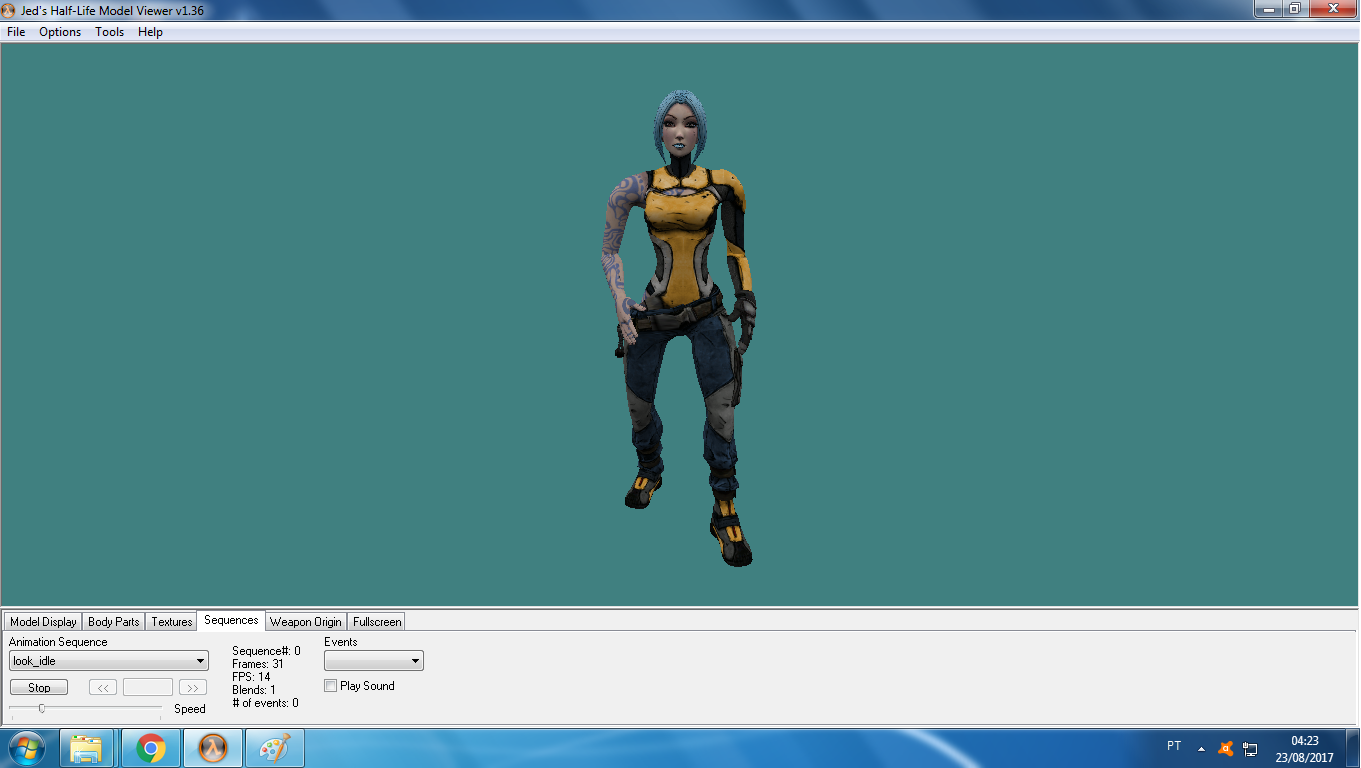Click the 'Frames: 31' text
The image size is (1361, 768).
pyautogui.click(x=258, y=664)
